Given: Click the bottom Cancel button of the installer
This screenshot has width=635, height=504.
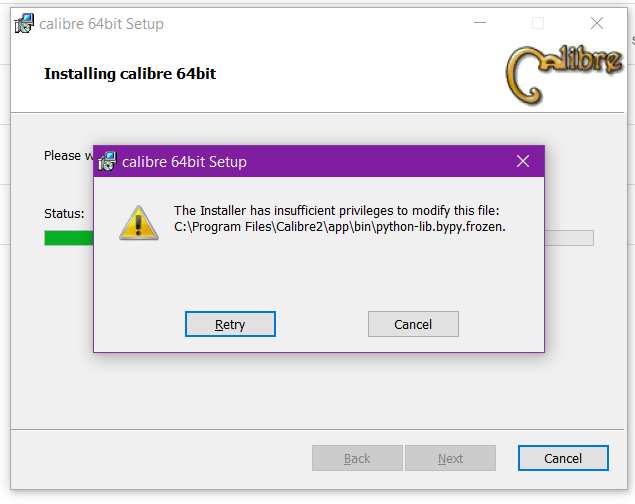Looking at the screenshot, I should click(x=563, y=458).
